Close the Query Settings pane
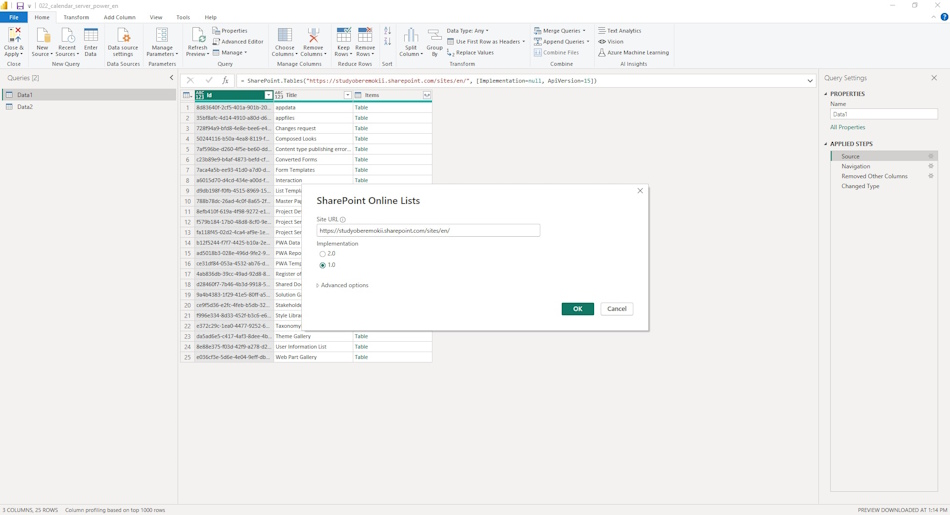Viewport: 950px width, 515px height. click(x=934, y=78)
